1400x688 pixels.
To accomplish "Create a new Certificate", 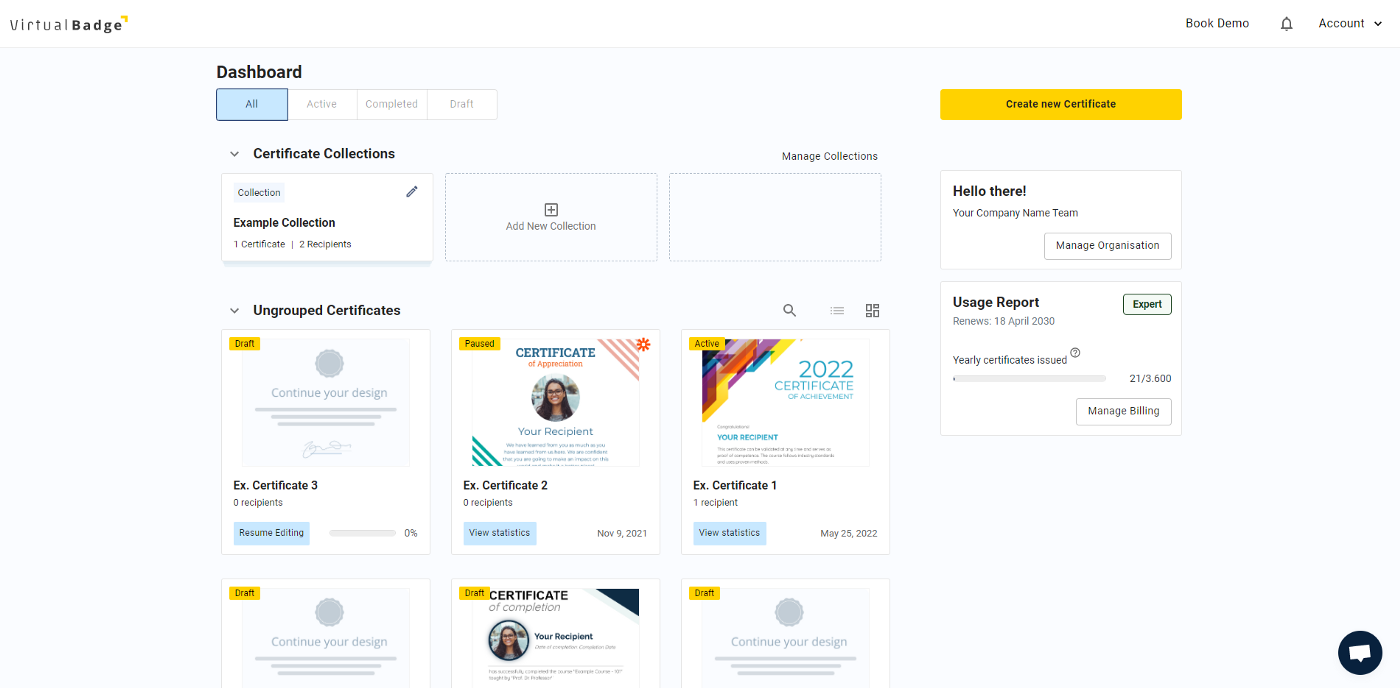I will tap(1060, 104).
